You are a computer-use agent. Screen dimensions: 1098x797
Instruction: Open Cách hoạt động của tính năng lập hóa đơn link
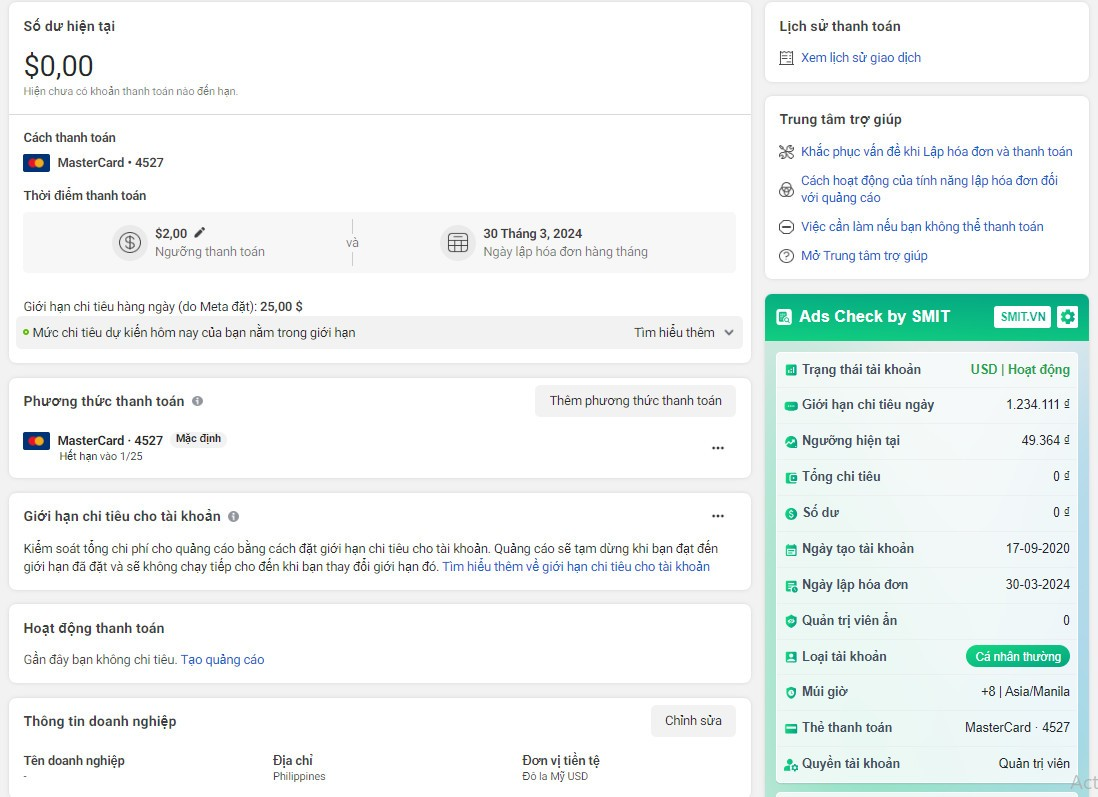coord(929,189)
